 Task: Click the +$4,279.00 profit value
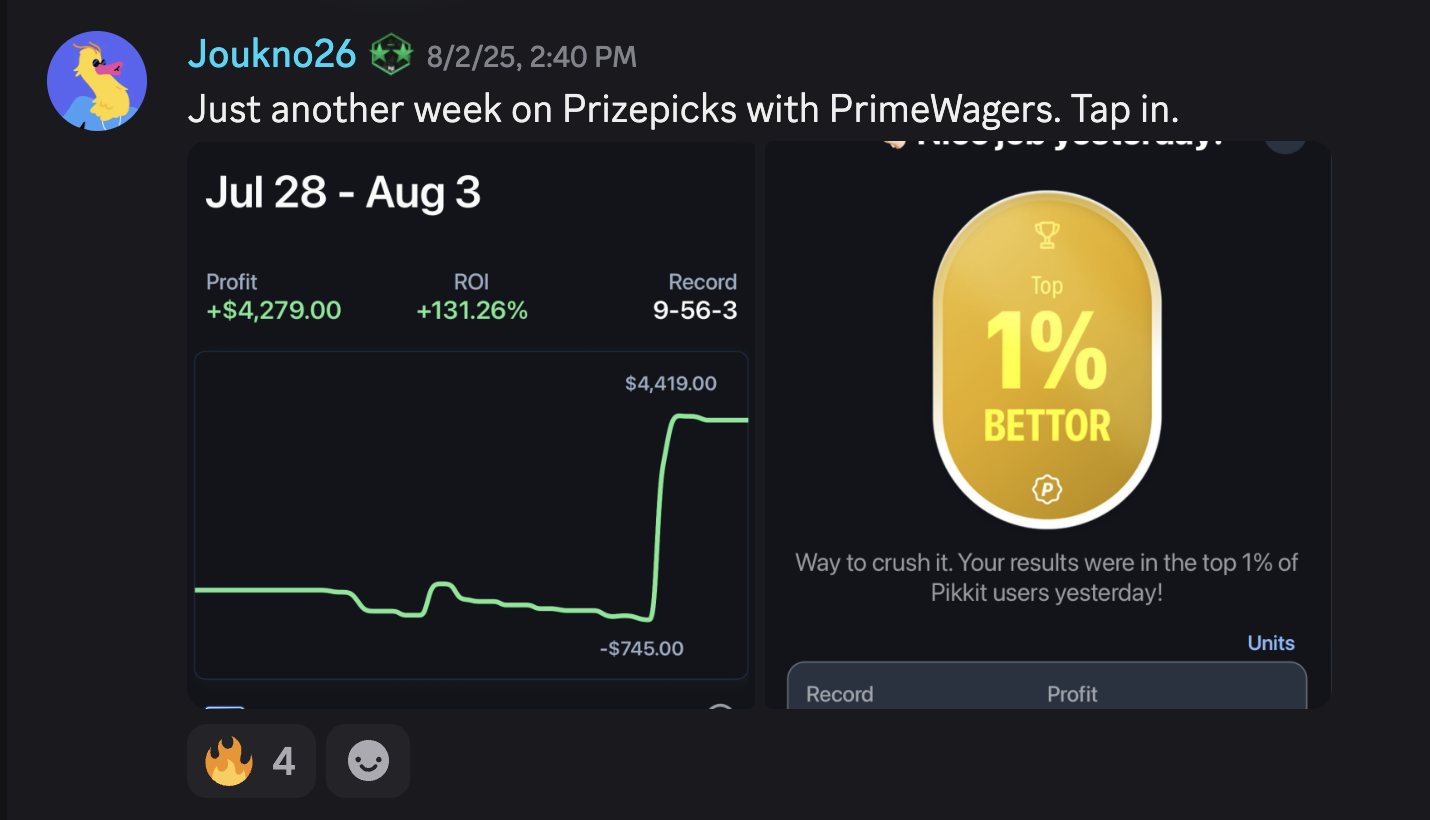tap(273, 310)
